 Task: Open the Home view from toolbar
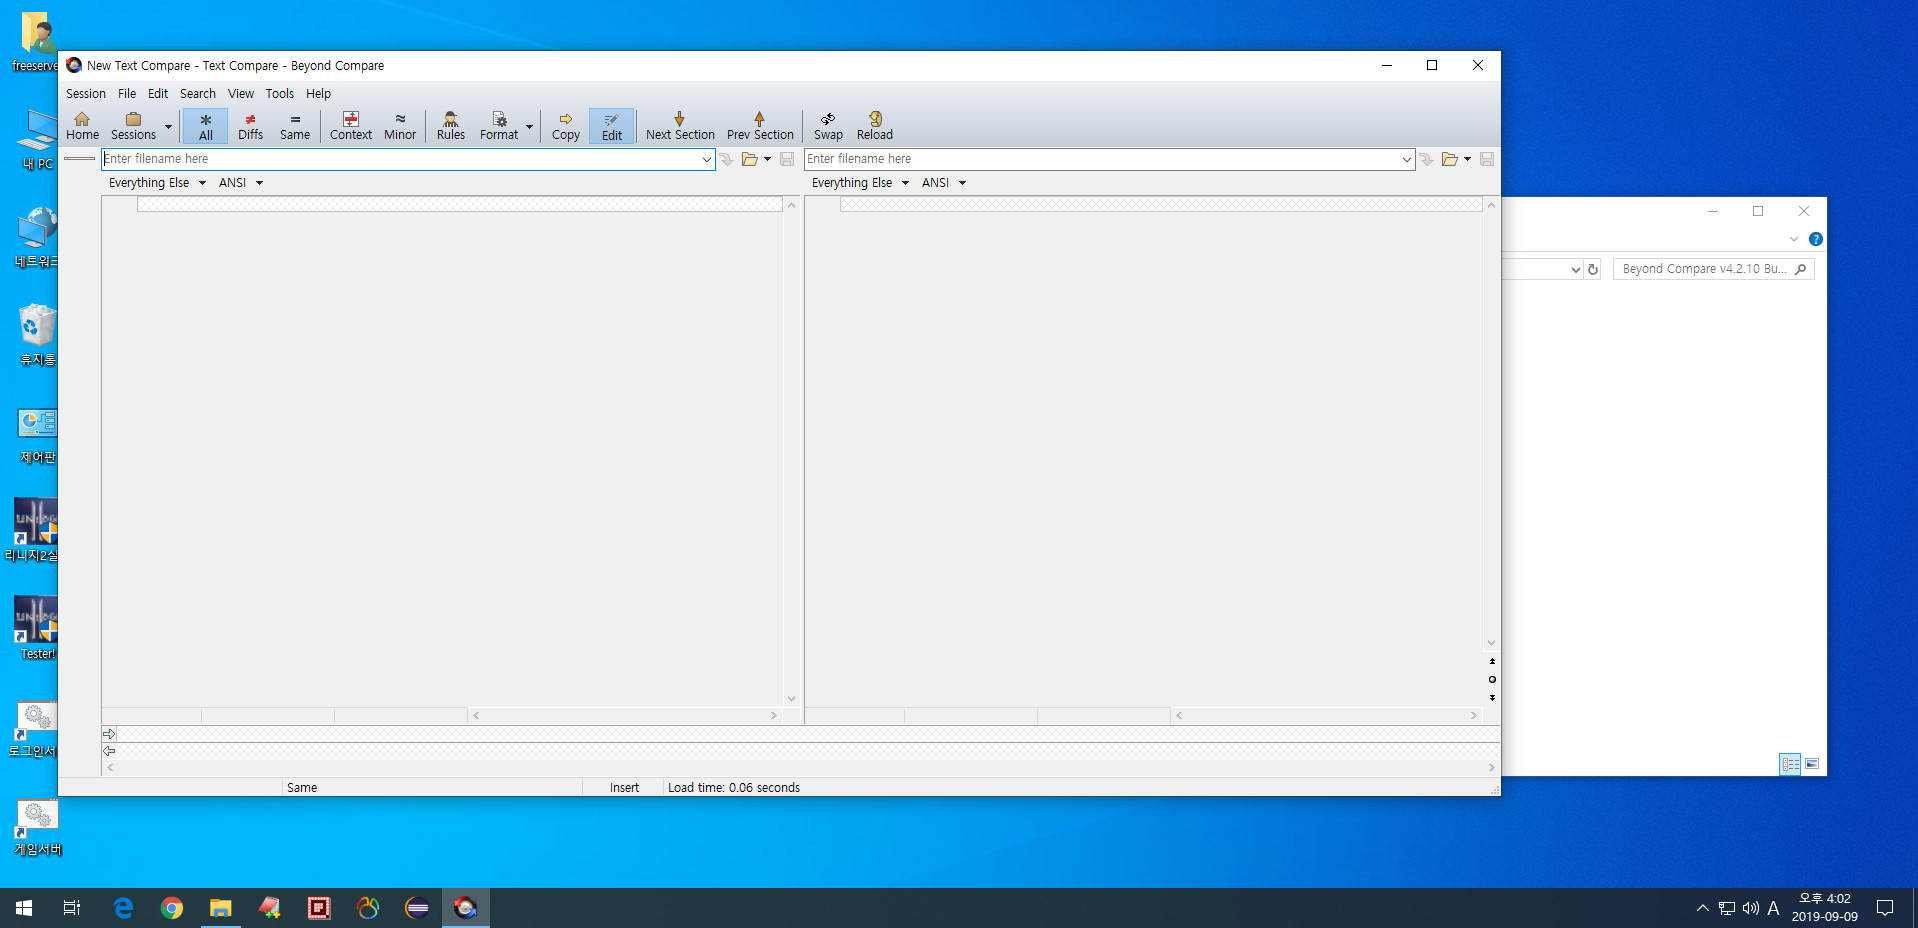point(82,126)
